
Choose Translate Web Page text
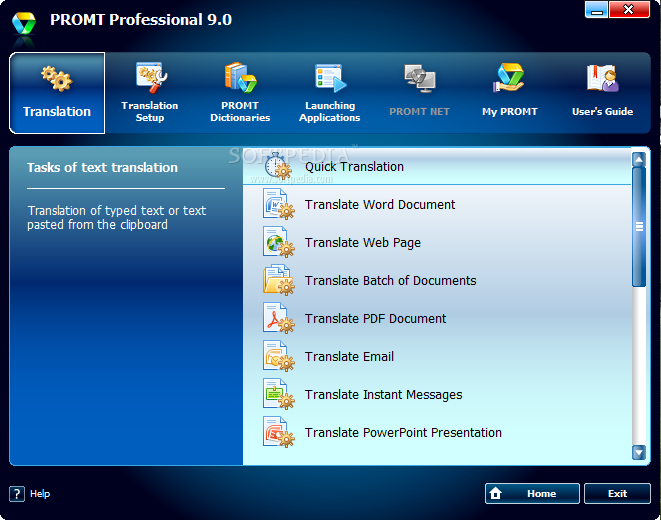[363, 243]
